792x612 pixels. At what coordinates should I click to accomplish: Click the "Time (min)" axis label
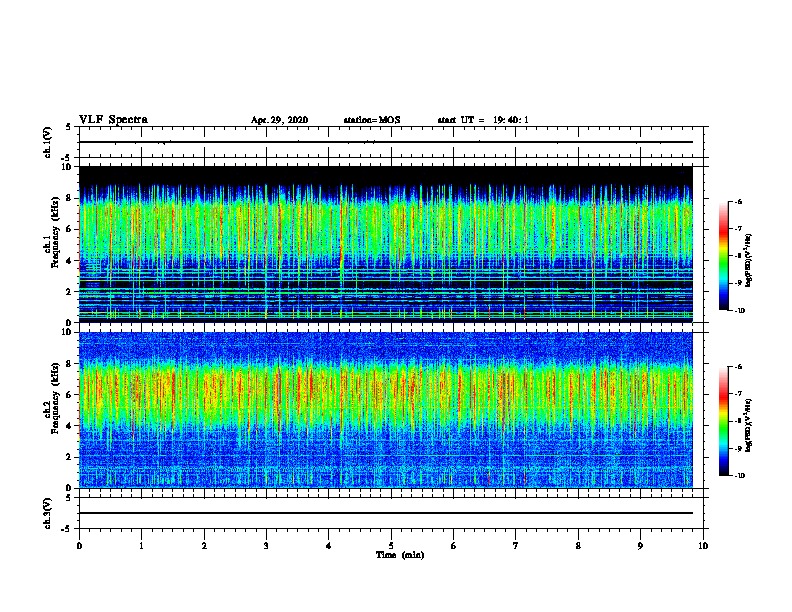click(400, 555)
